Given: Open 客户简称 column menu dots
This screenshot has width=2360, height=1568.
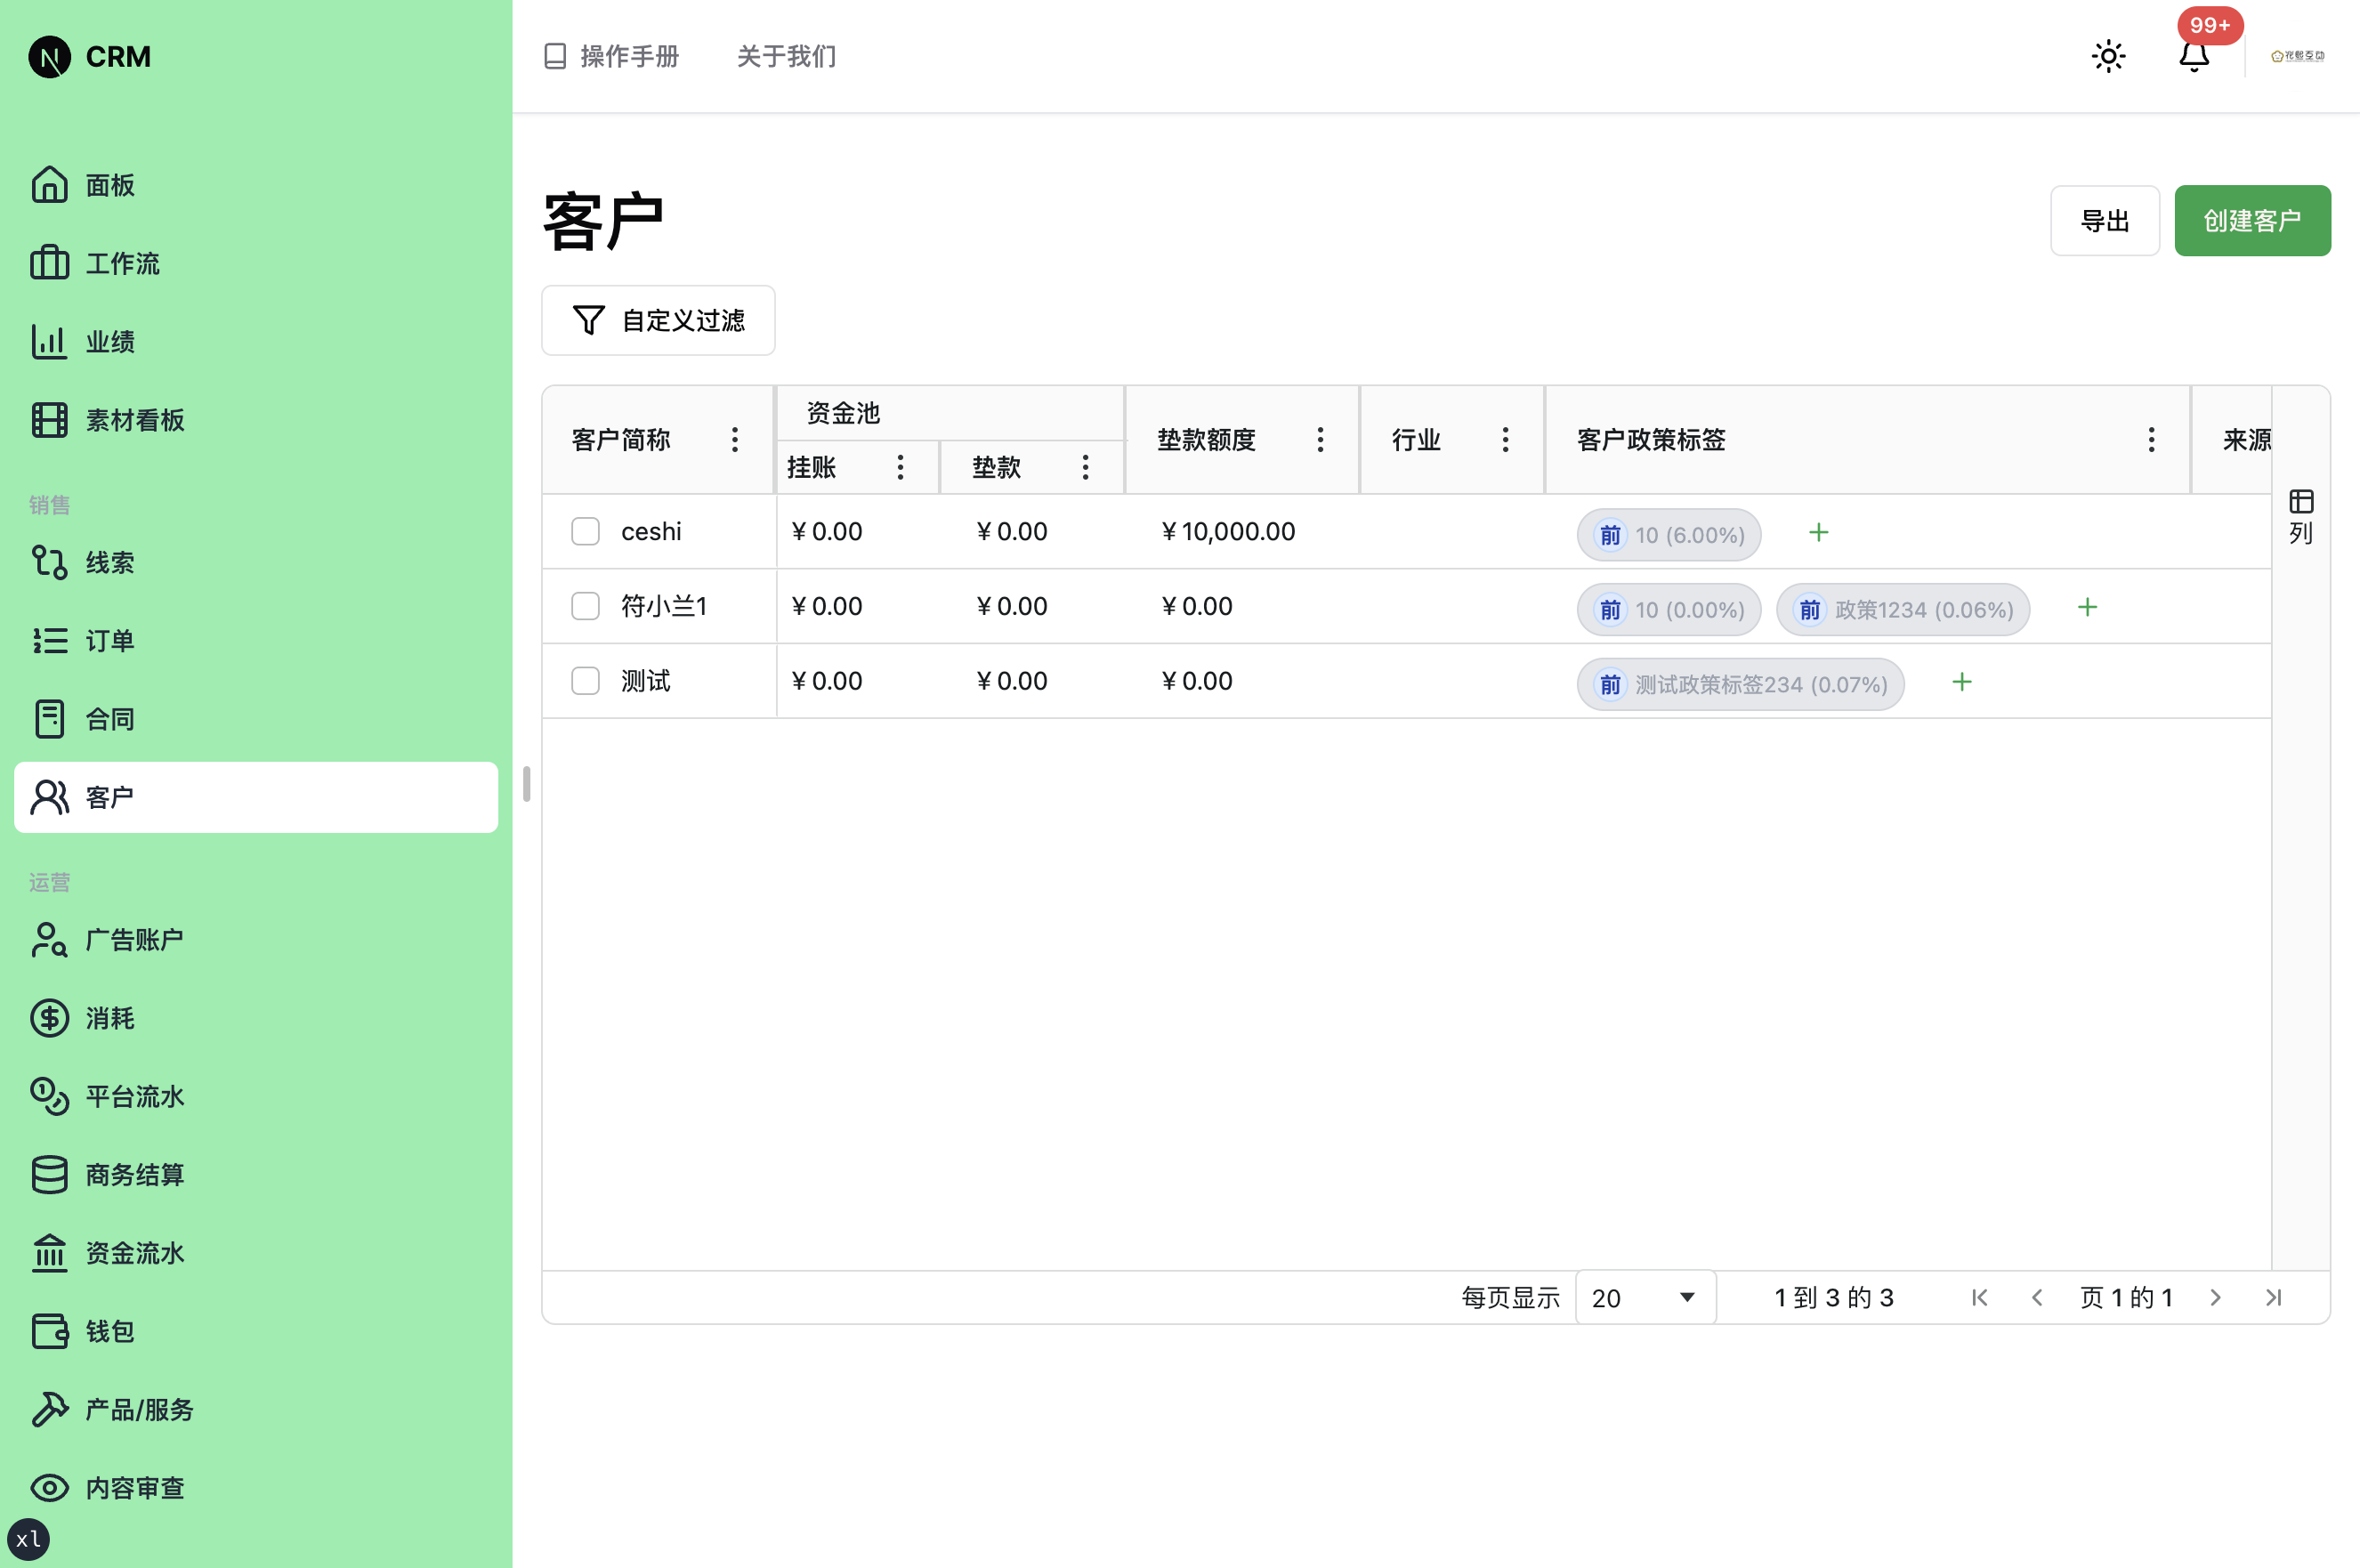Looking at the screenshot, I should click(735, 440).
